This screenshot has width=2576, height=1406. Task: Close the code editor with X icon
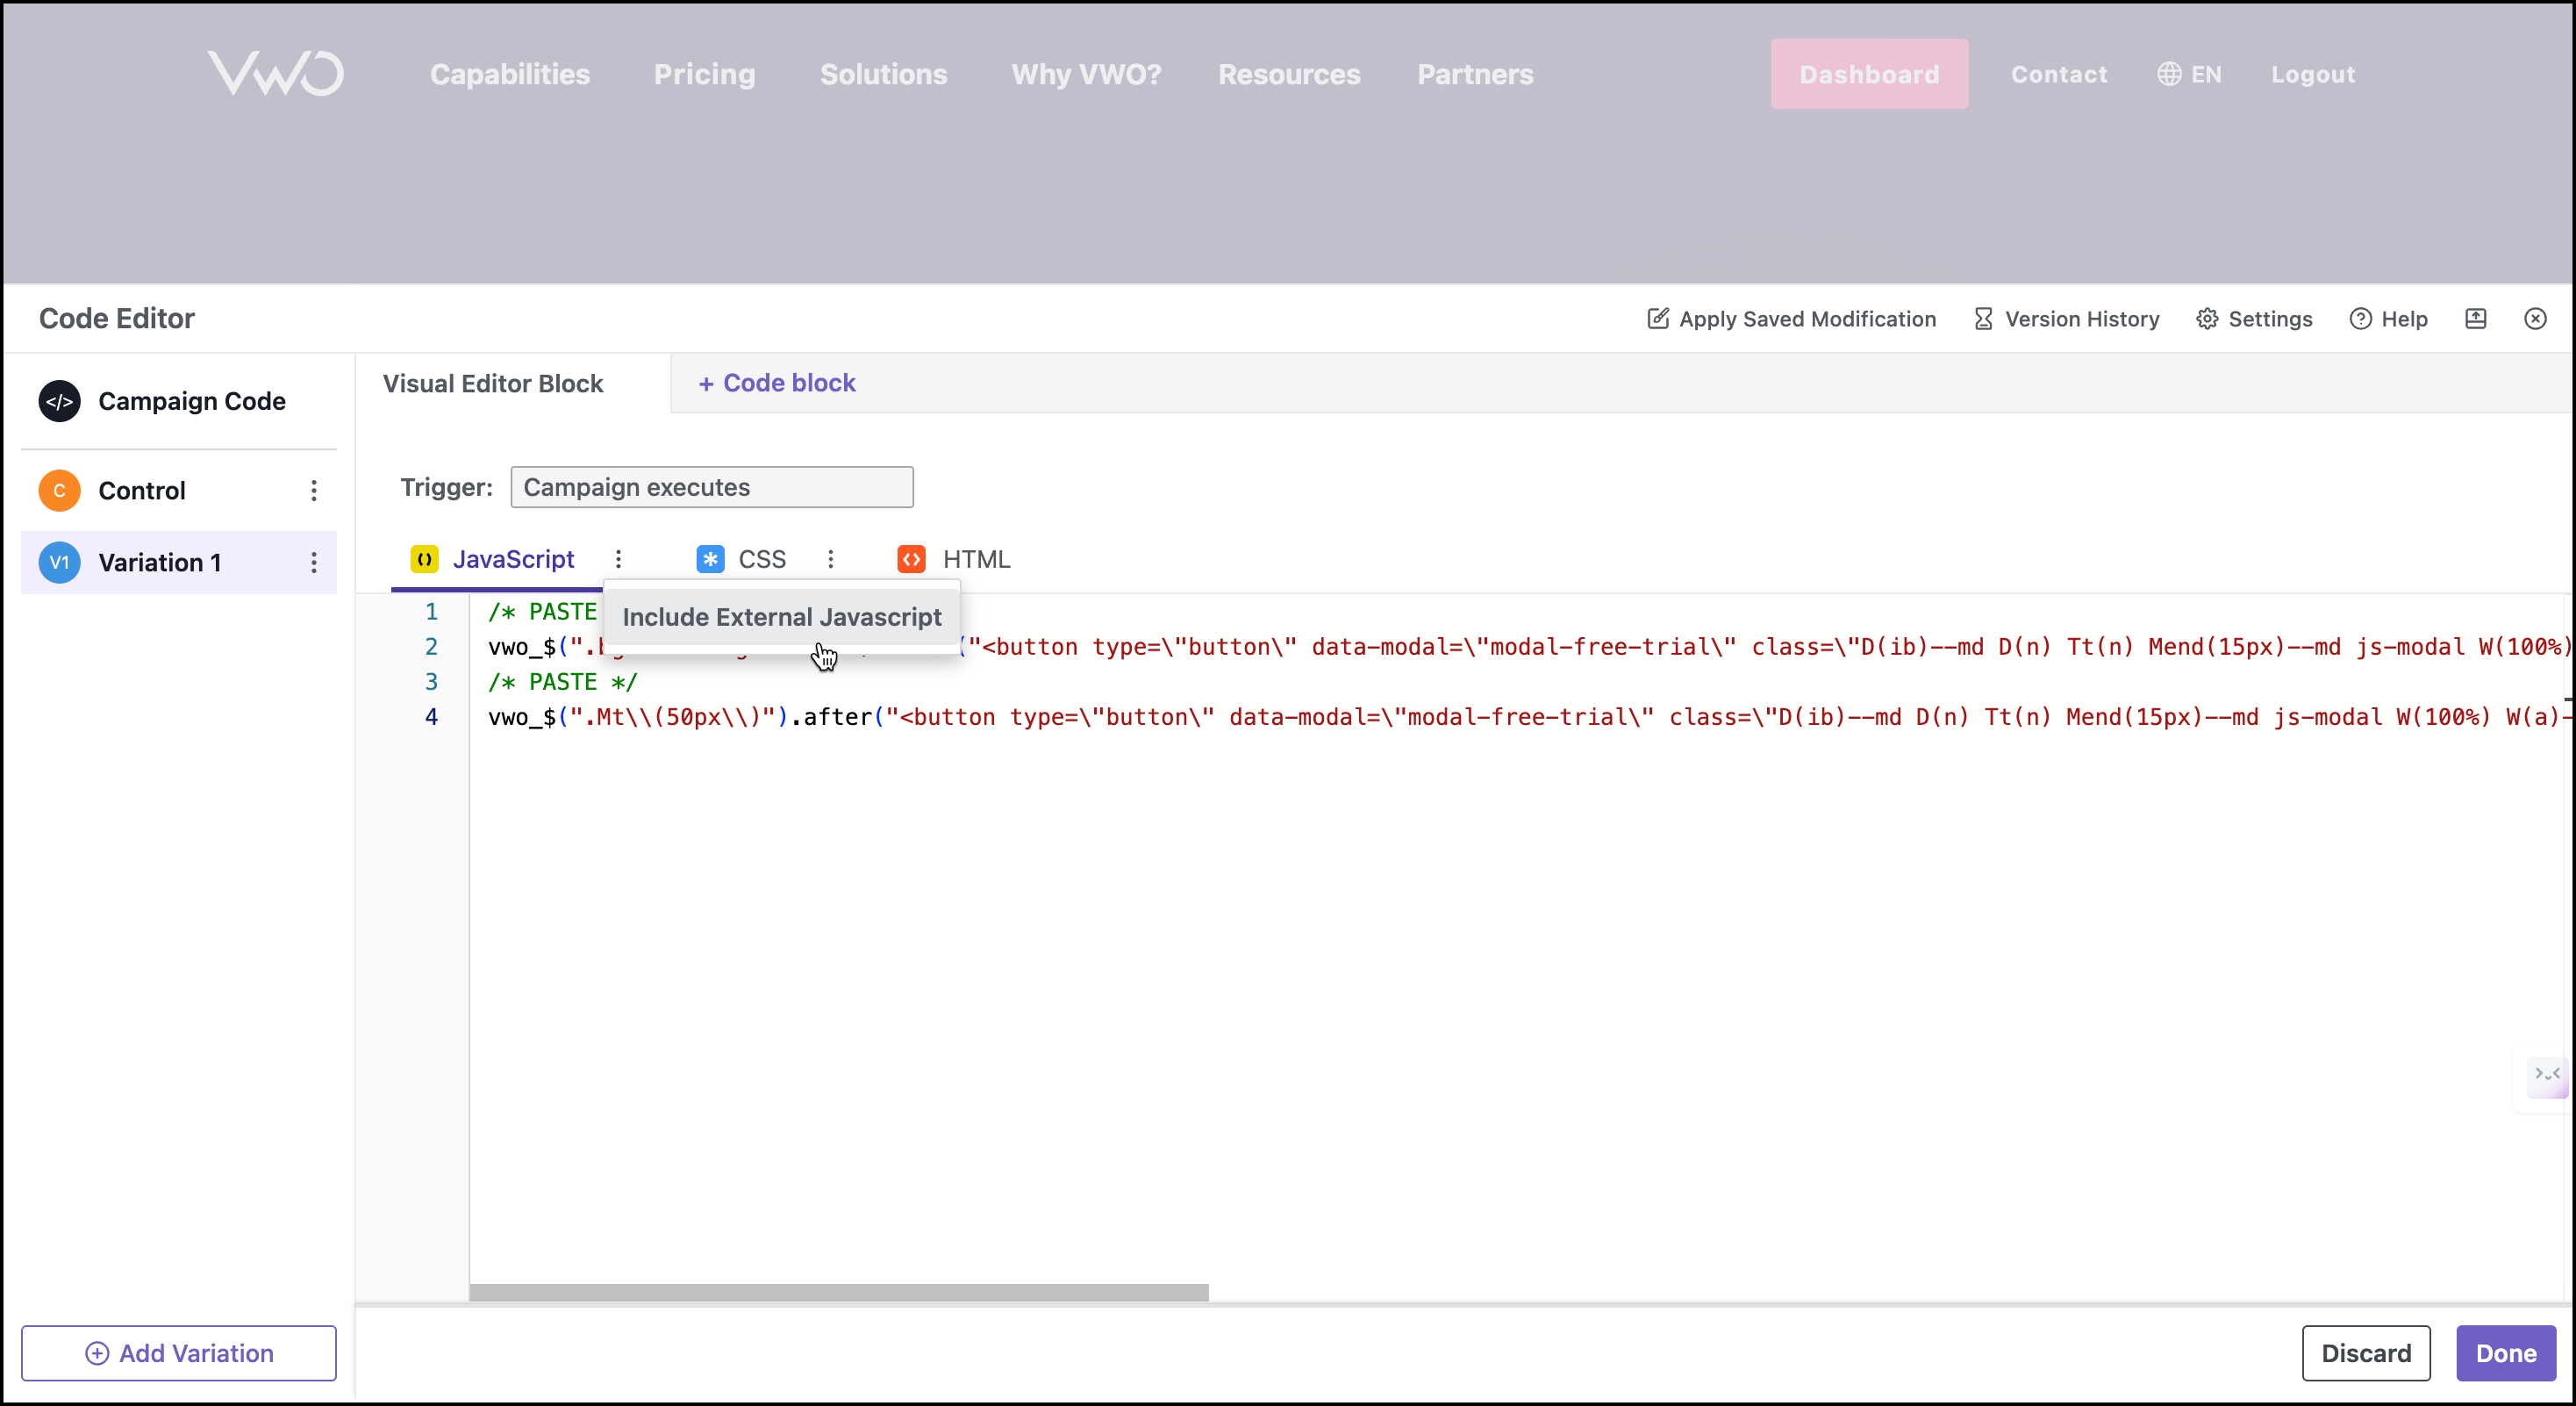pos(2535,319)
